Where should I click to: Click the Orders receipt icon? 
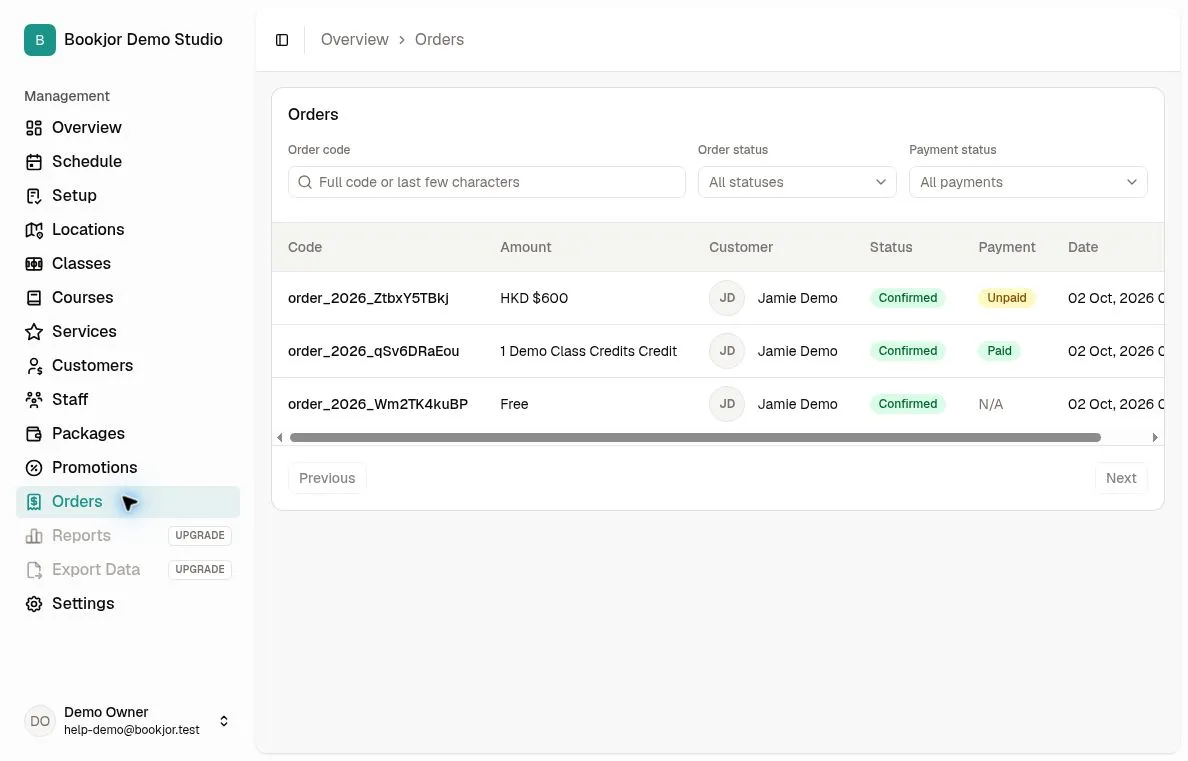(34, 502)
